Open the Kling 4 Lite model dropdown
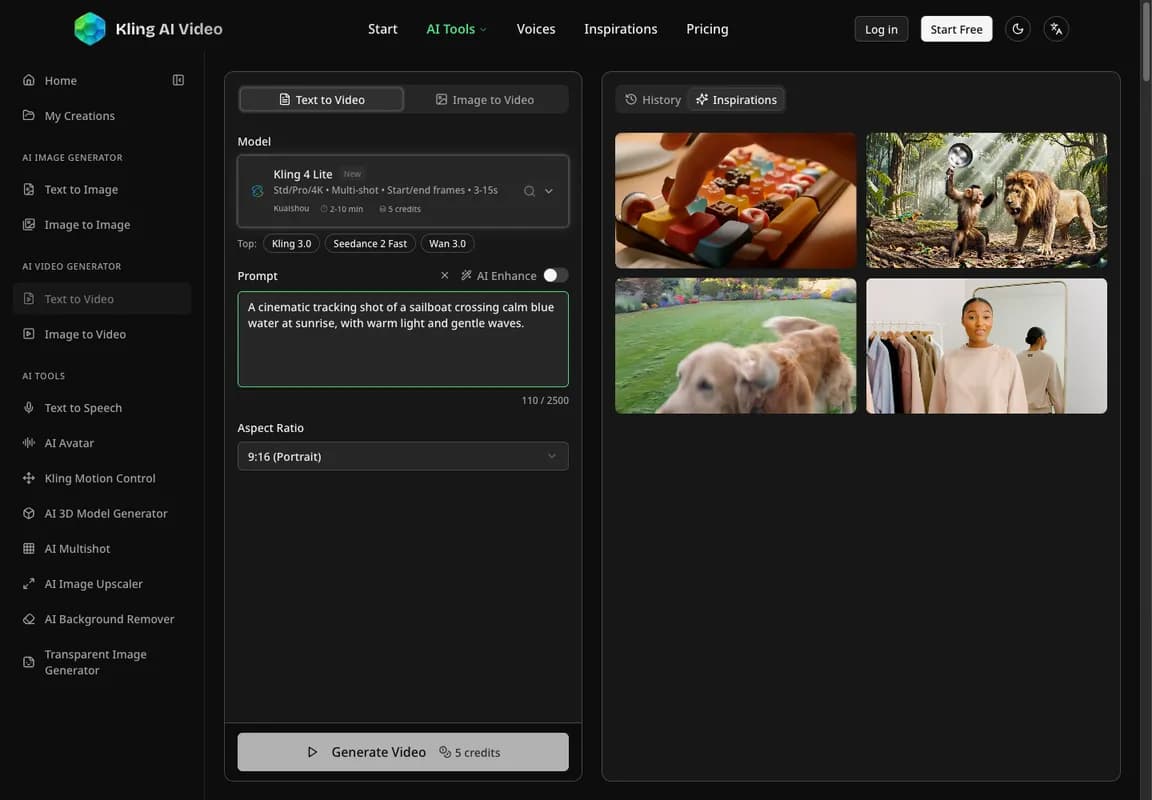The width and height of the screenshot is (1152, 800). tap(403, 191)
